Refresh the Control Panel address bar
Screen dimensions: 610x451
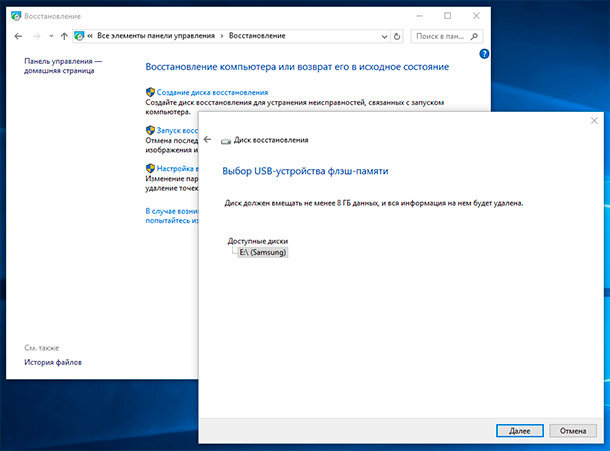(x=397, y=37)
